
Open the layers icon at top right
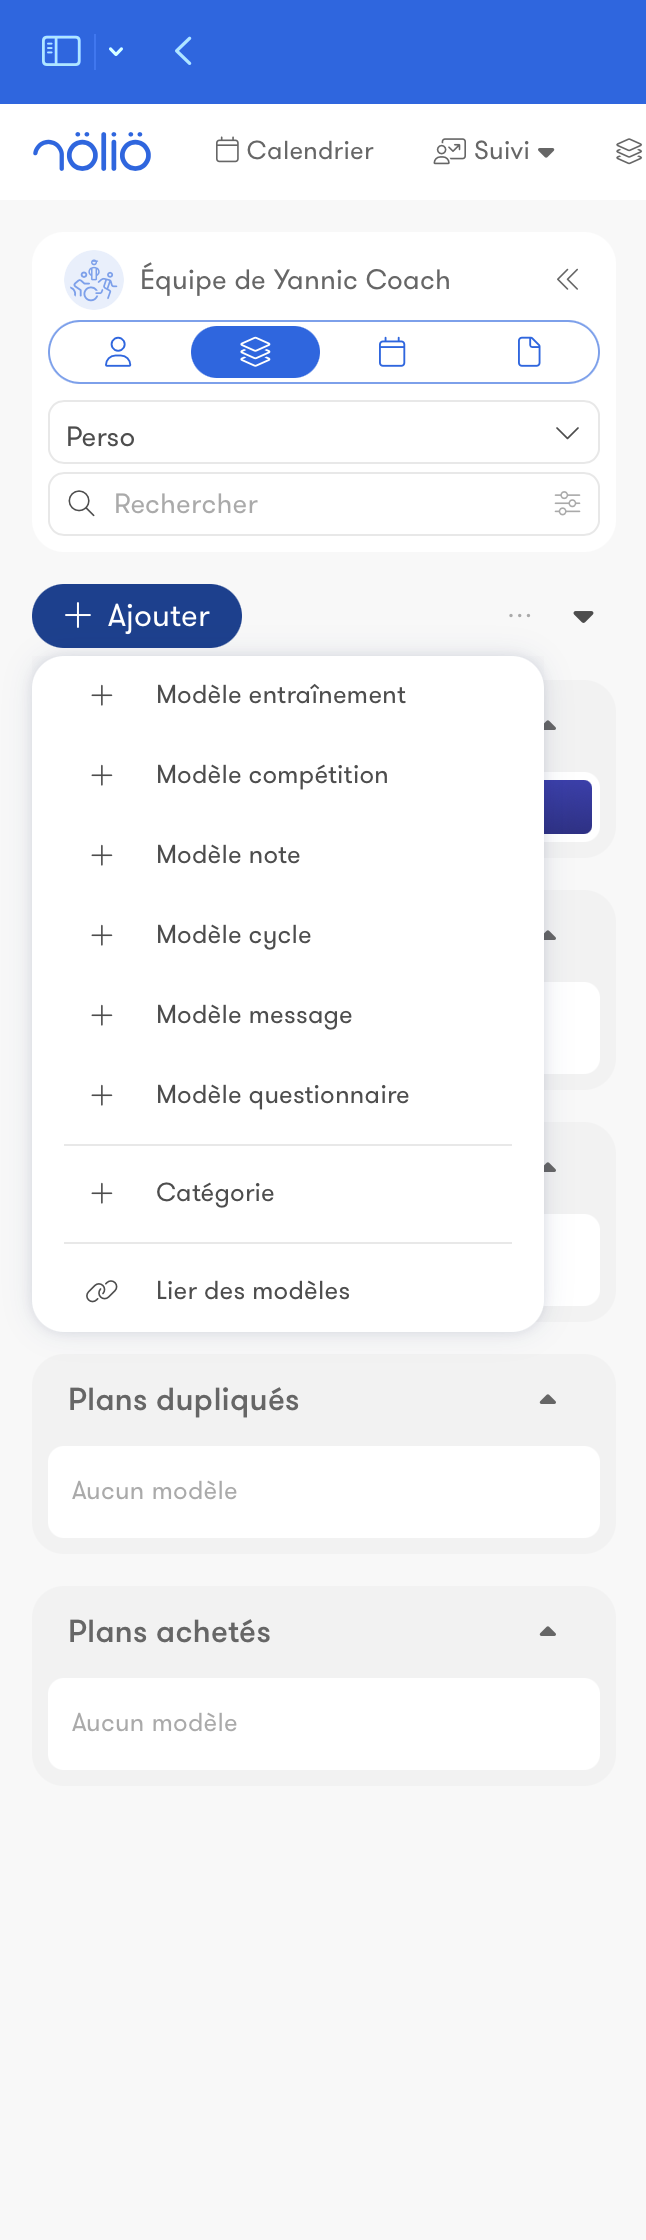628,151
